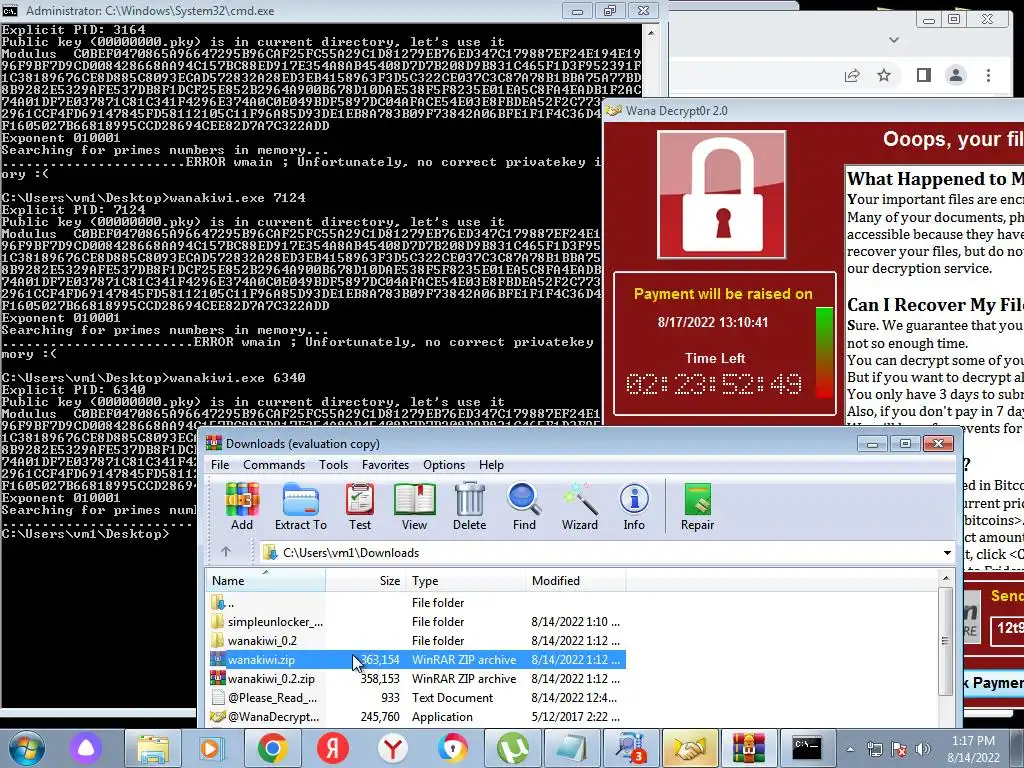The width and height of the screenshot is (1024, 768).
Task: Bookmark page with the Chrome star icon
Action: (884, 75)
